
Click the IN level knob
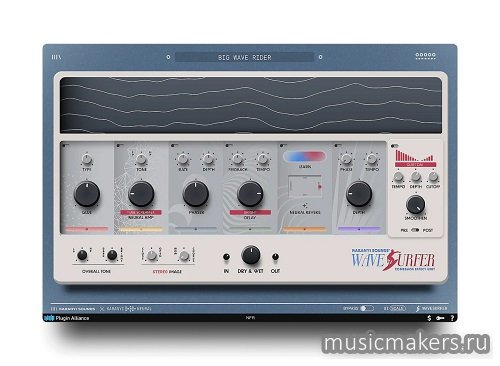(226, 257)
